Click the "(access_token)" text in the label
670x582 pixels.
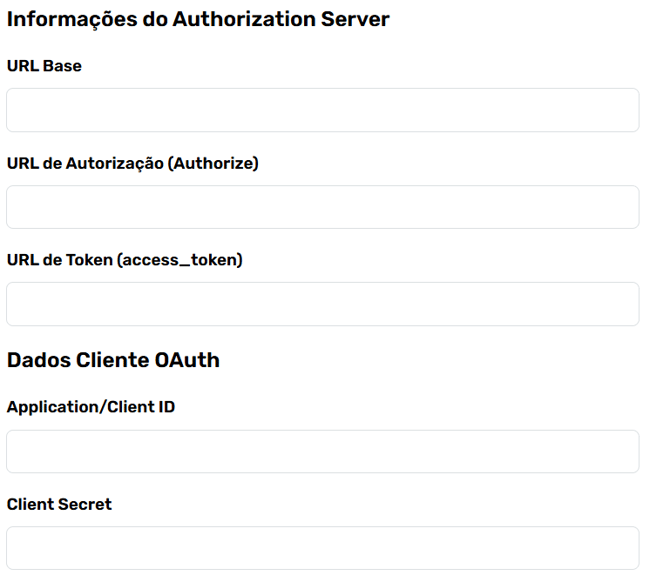[x=180, y=260]
